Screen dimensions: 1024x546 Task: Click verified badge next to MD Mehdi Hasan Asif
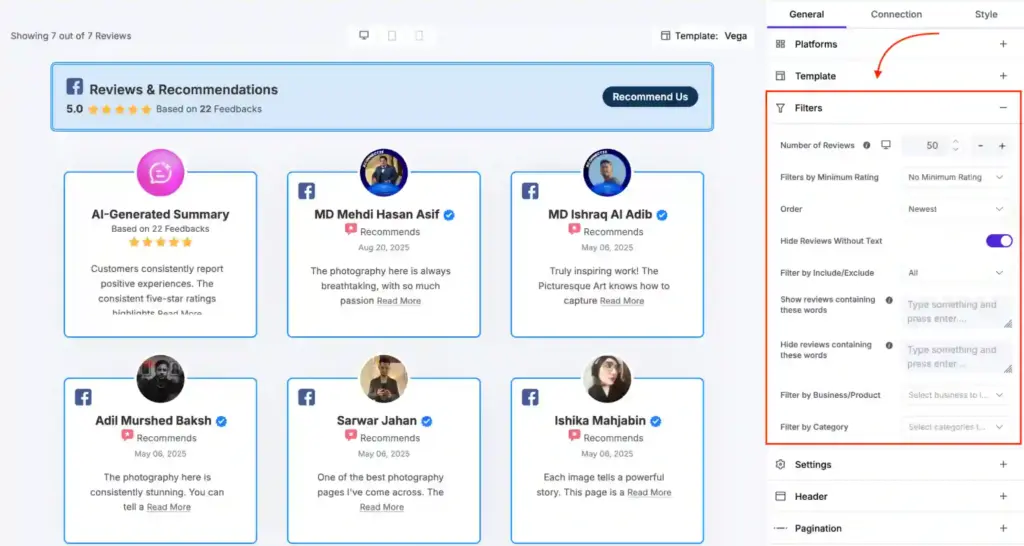point(449,215)
